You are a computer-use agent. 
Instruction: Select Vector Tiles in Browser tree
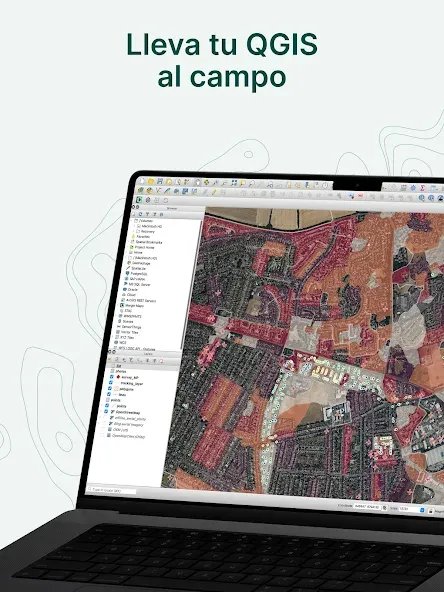[x=130, y=332]
